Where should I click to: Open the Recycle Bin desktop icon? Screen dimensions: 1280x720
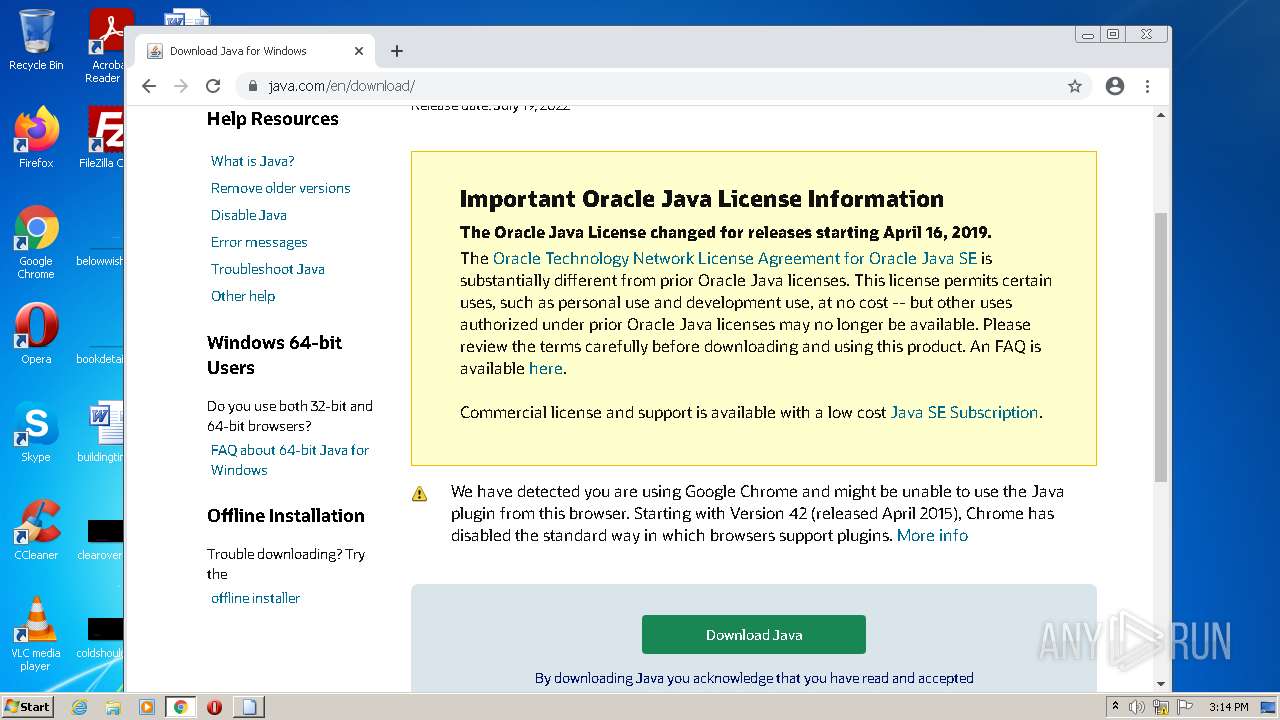pos(36,41)
